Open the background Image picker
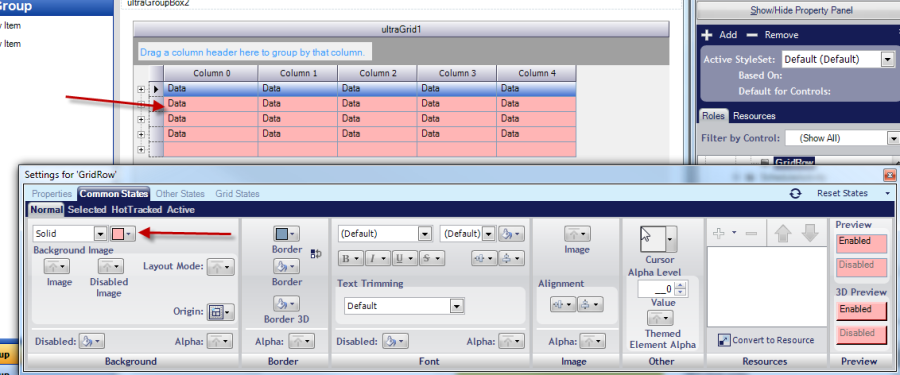This screenshot has width=900, height=375. [x=57, y=267]
